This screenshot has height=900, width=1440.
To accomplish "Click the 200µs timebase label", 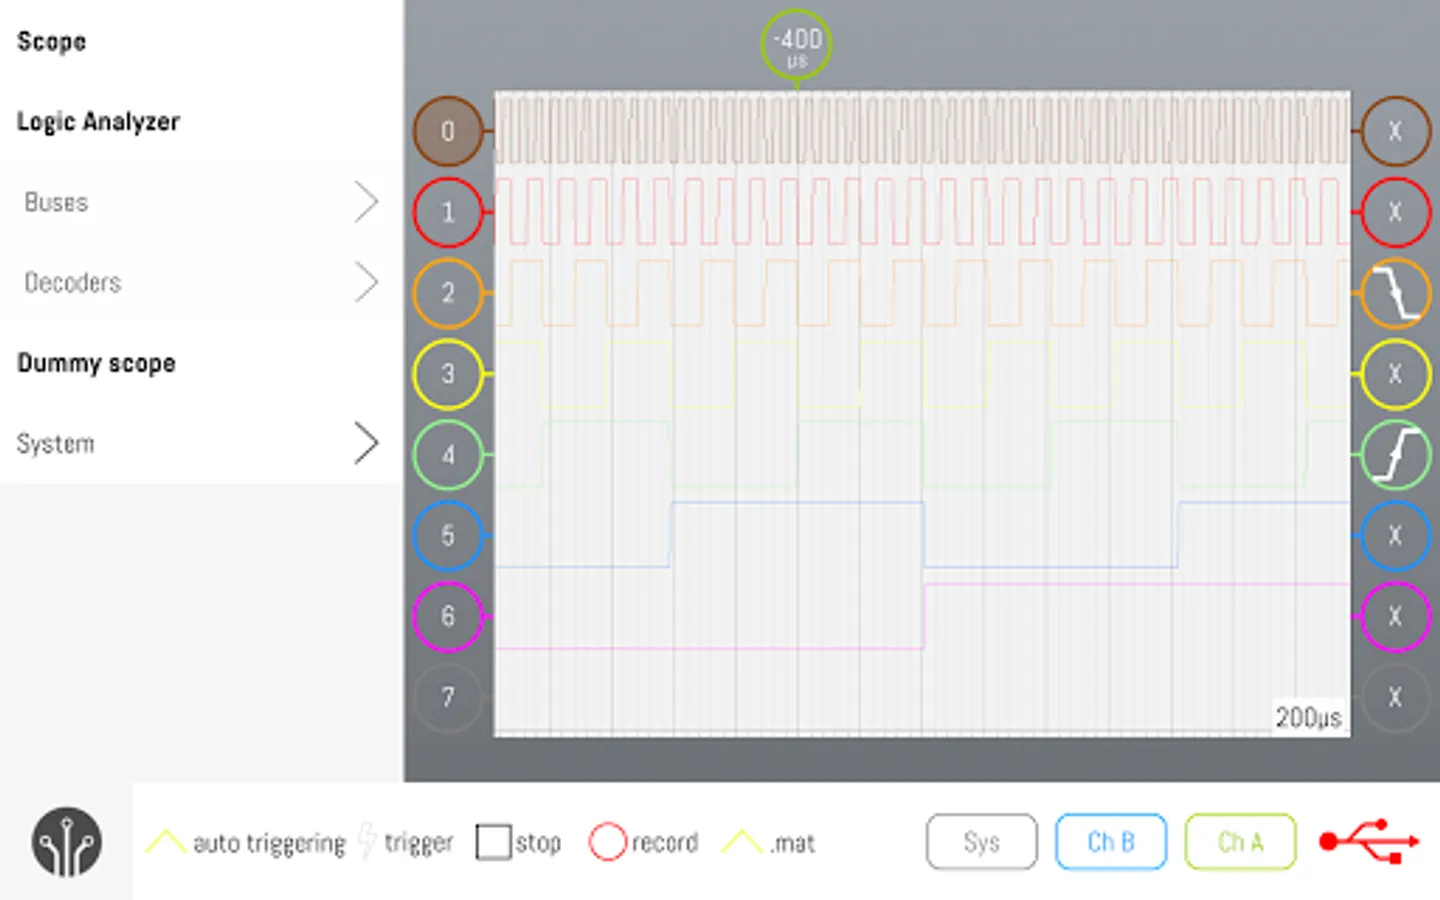I will click(x=1308, y=717).
